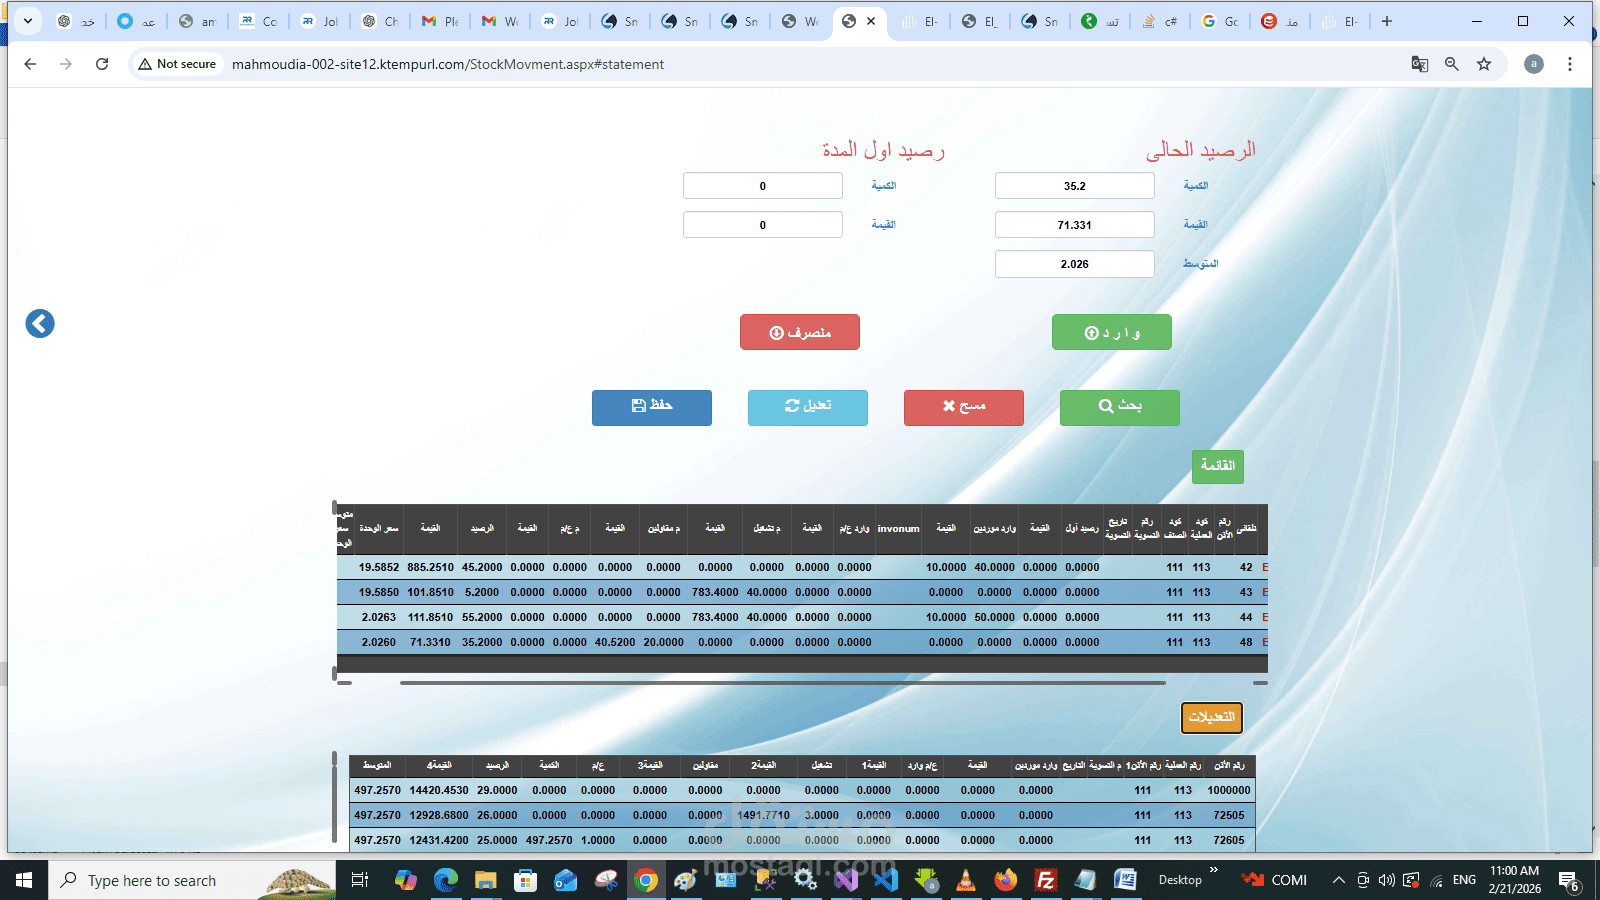Click Chrome icon in taskbar
The width and height of the screenshot is (1600, 900).
click(x=646, y=880)
